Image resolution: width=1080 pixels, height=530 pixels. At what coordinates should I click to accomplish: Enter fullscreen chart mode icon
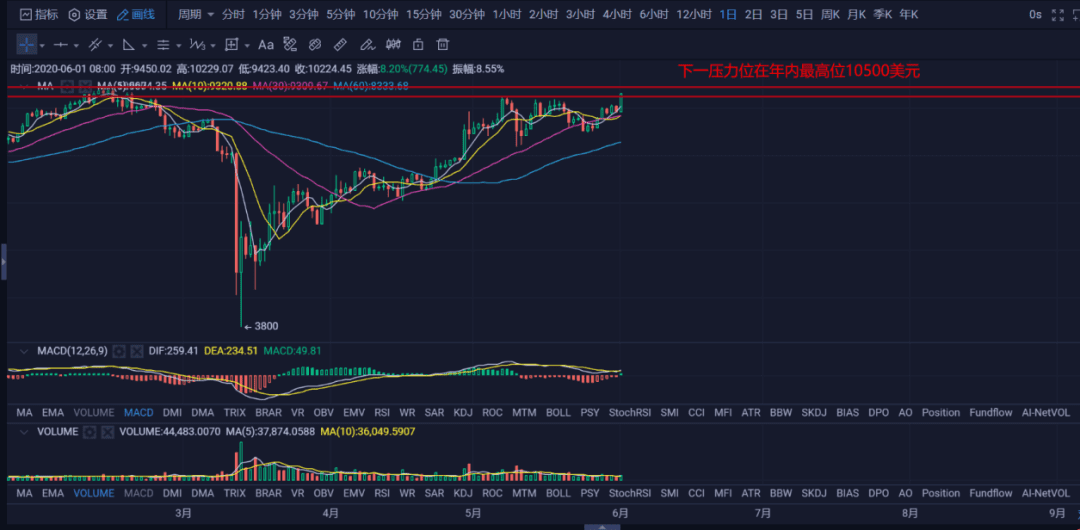(1058, 14)
